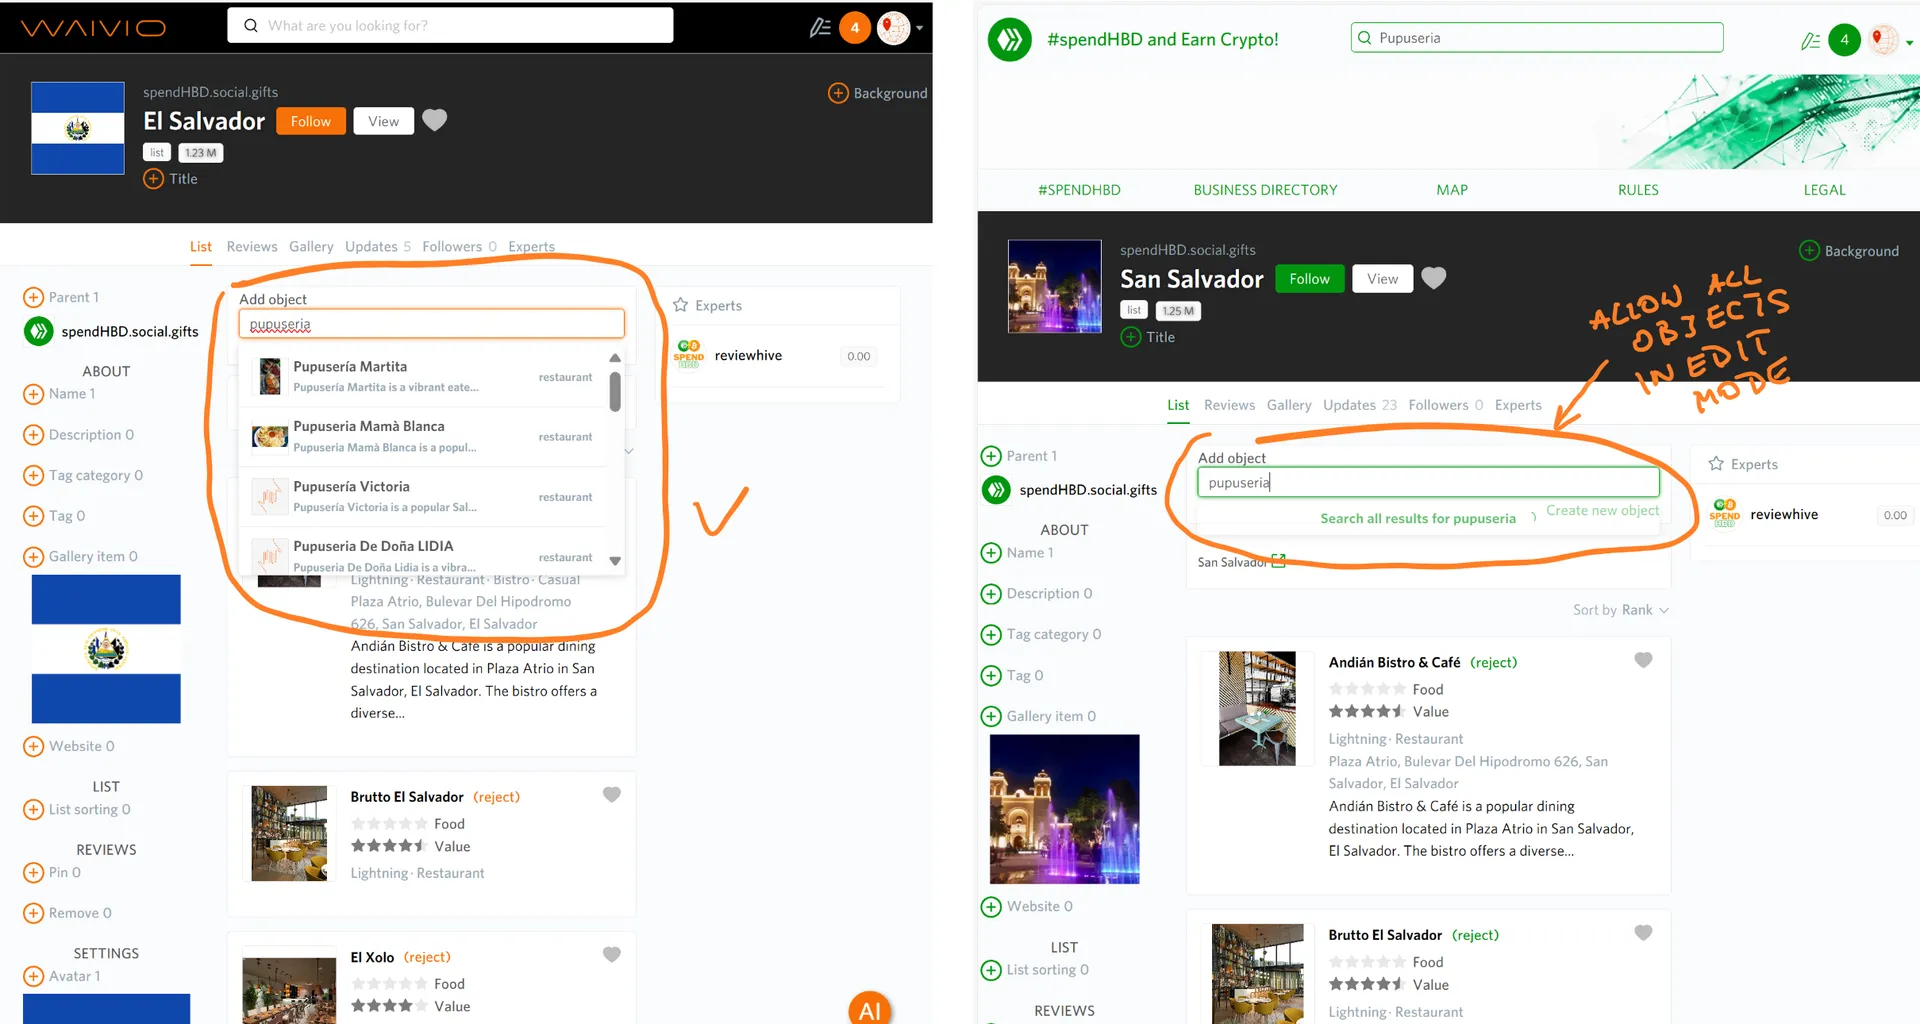Add Title plus icon under El Salvador
1920x1024 pixels.
(x=153, y=179)
